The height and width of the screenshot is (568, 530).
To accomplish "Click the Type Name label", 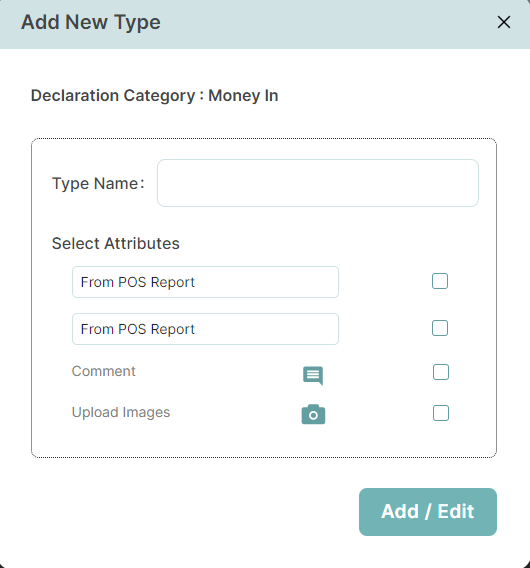I will tap(98, 183).
